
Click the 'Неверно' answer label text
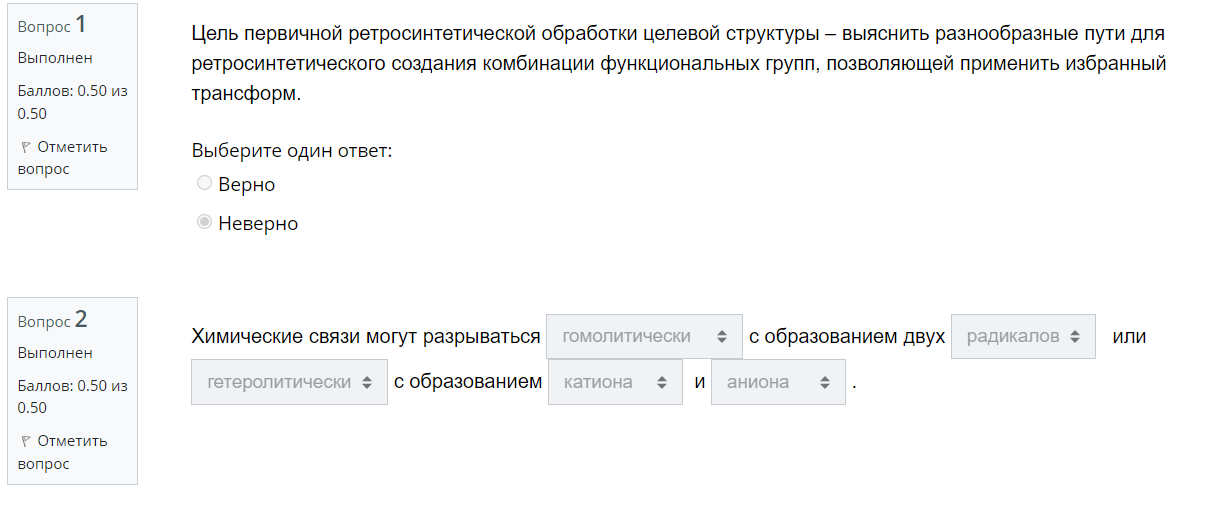(x=258, y=223)
